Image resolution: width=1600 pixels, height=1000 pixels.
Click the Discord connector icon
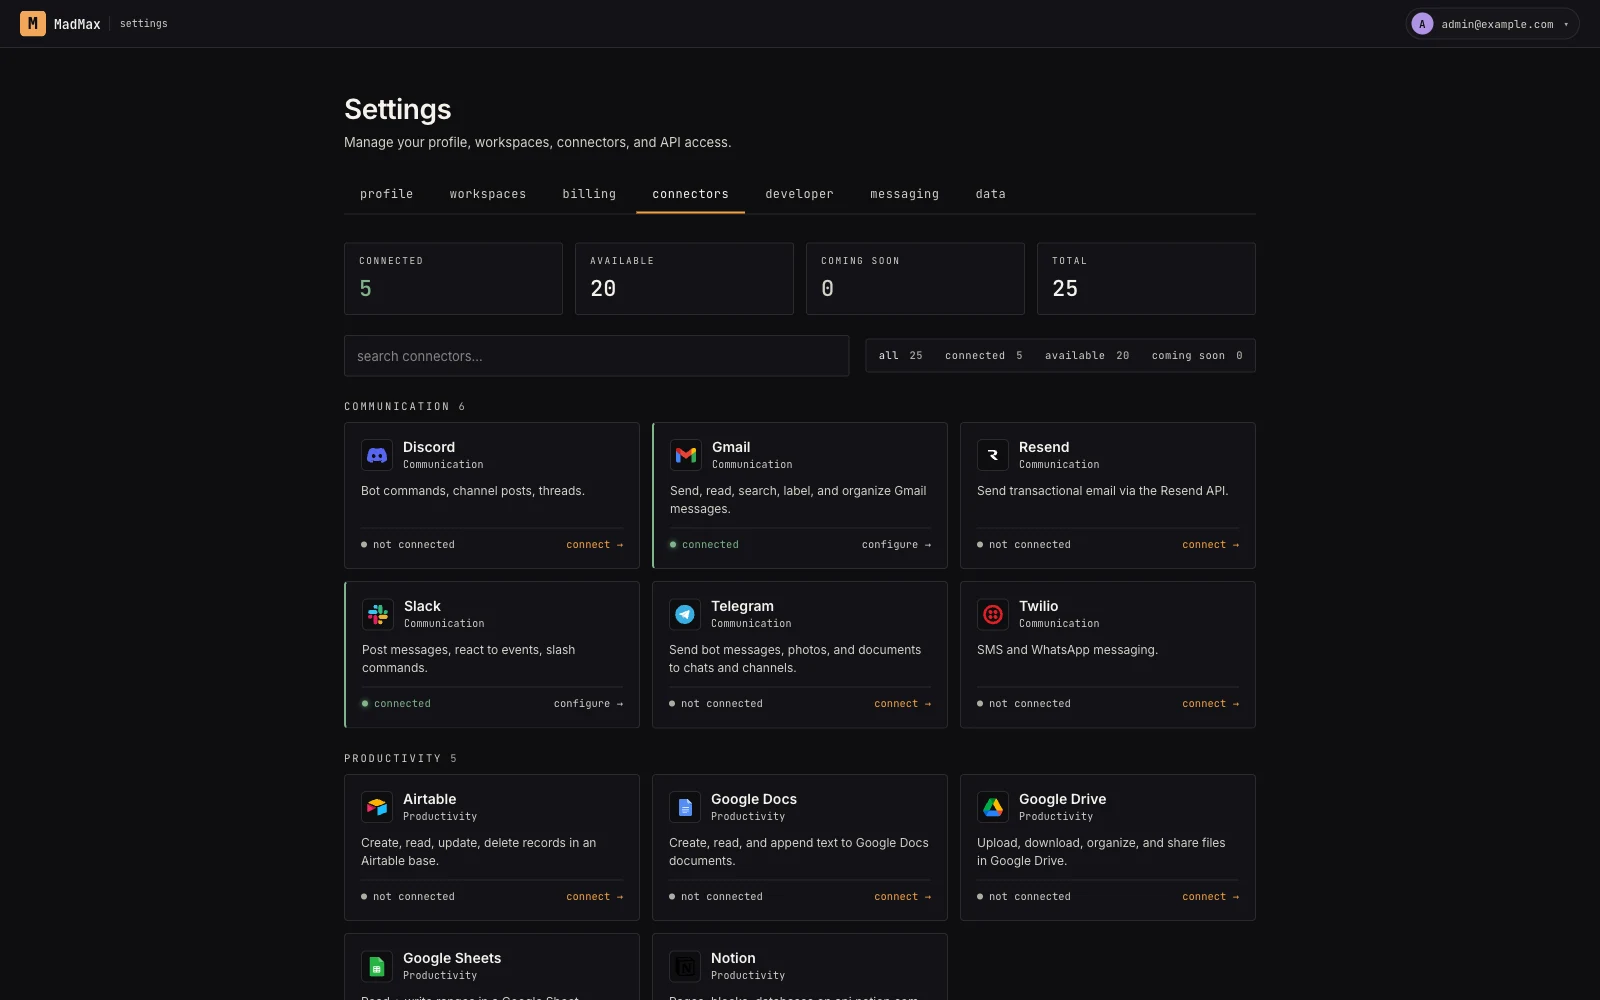(377, 455)
